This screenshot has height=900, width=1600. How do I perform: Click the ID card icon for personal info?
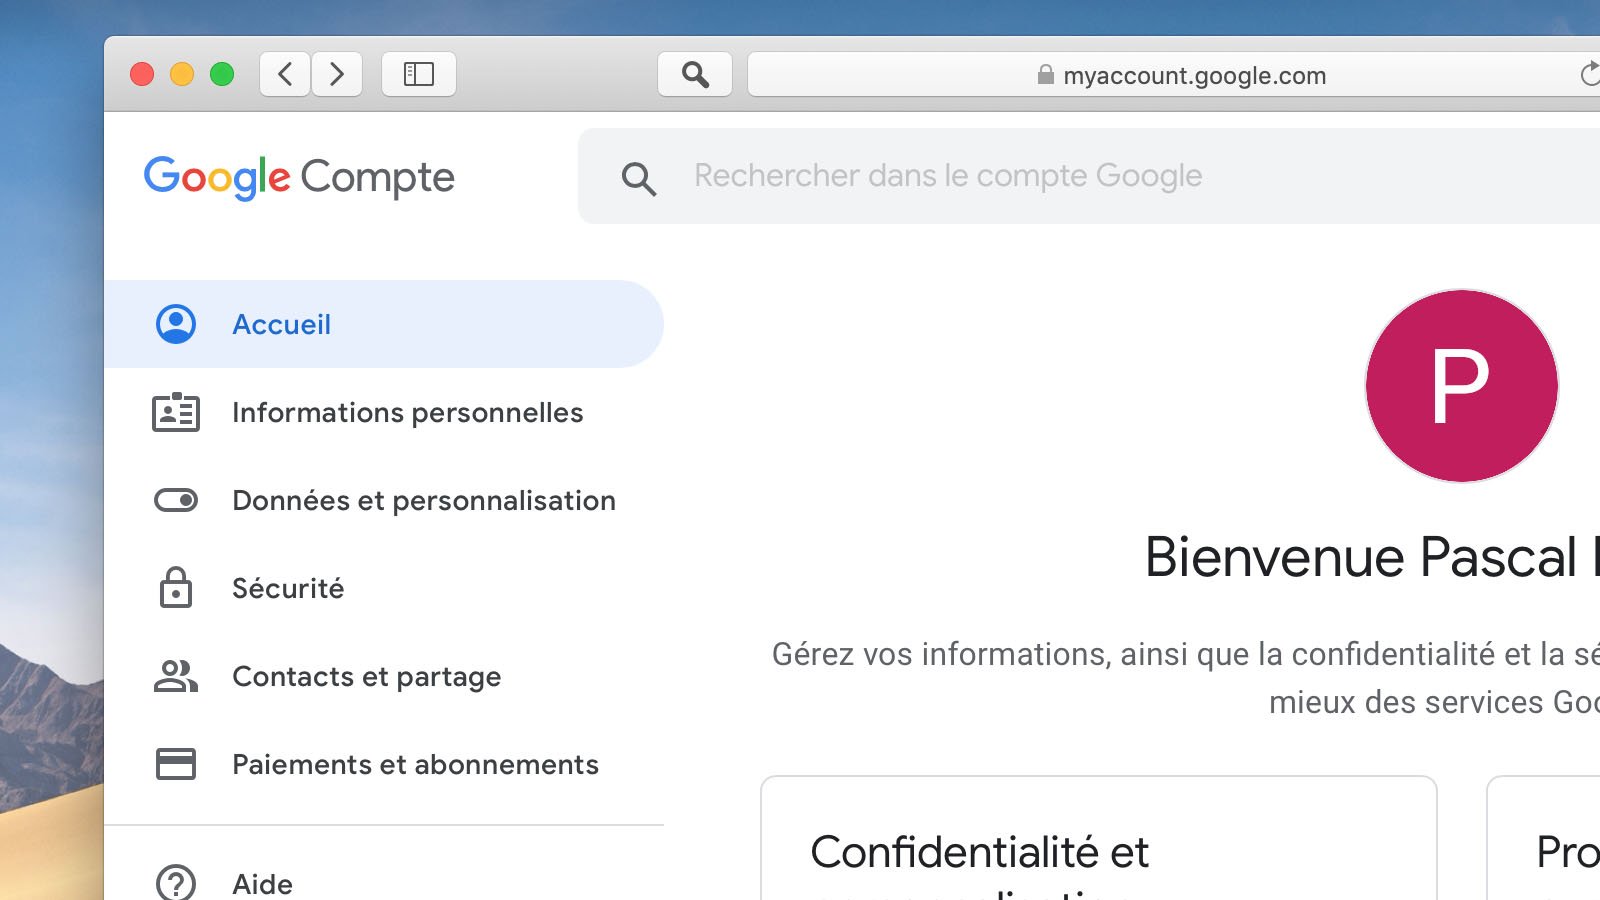tap(176, 412)
